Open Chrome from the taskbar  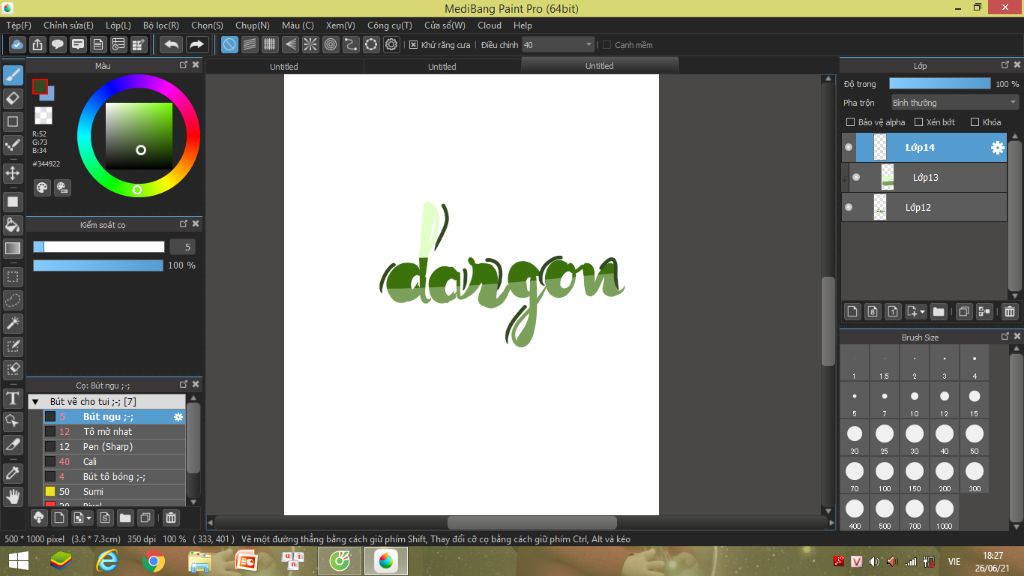click(x=153, y=561)
